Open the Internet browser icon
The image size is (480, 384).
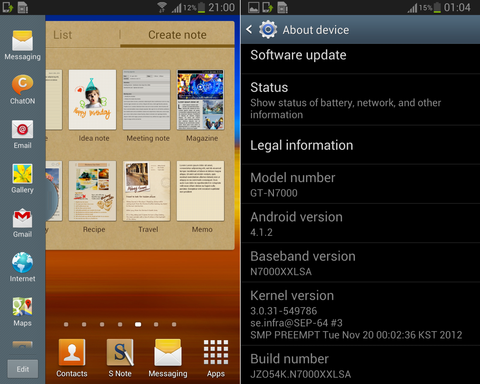point(22,267)
